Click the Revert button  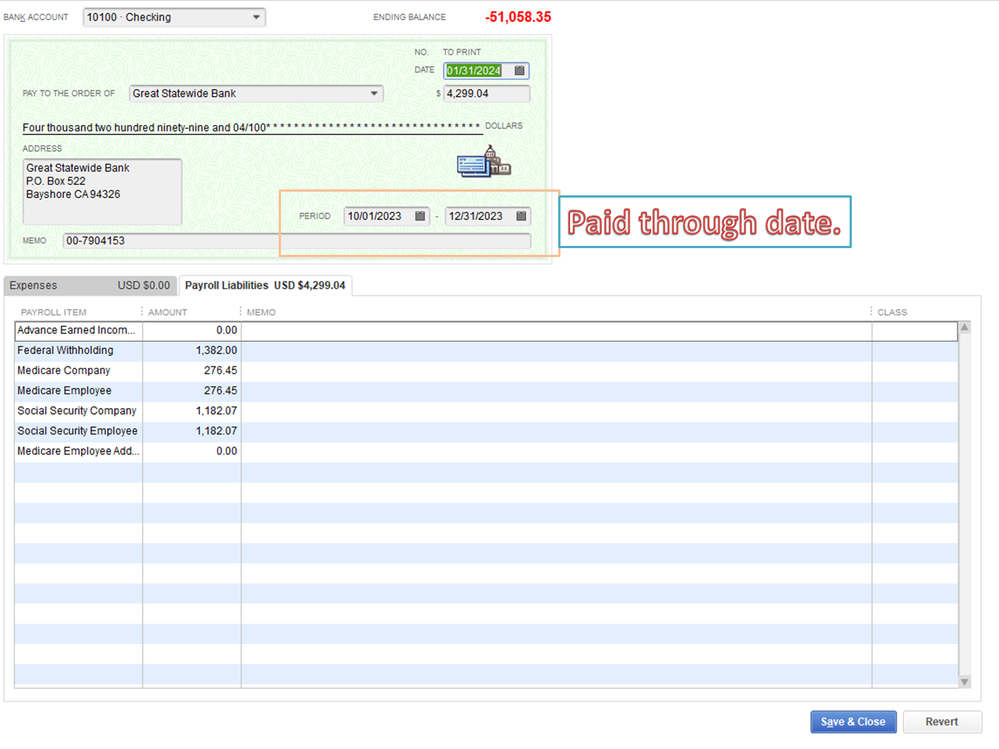click(942, 722)
